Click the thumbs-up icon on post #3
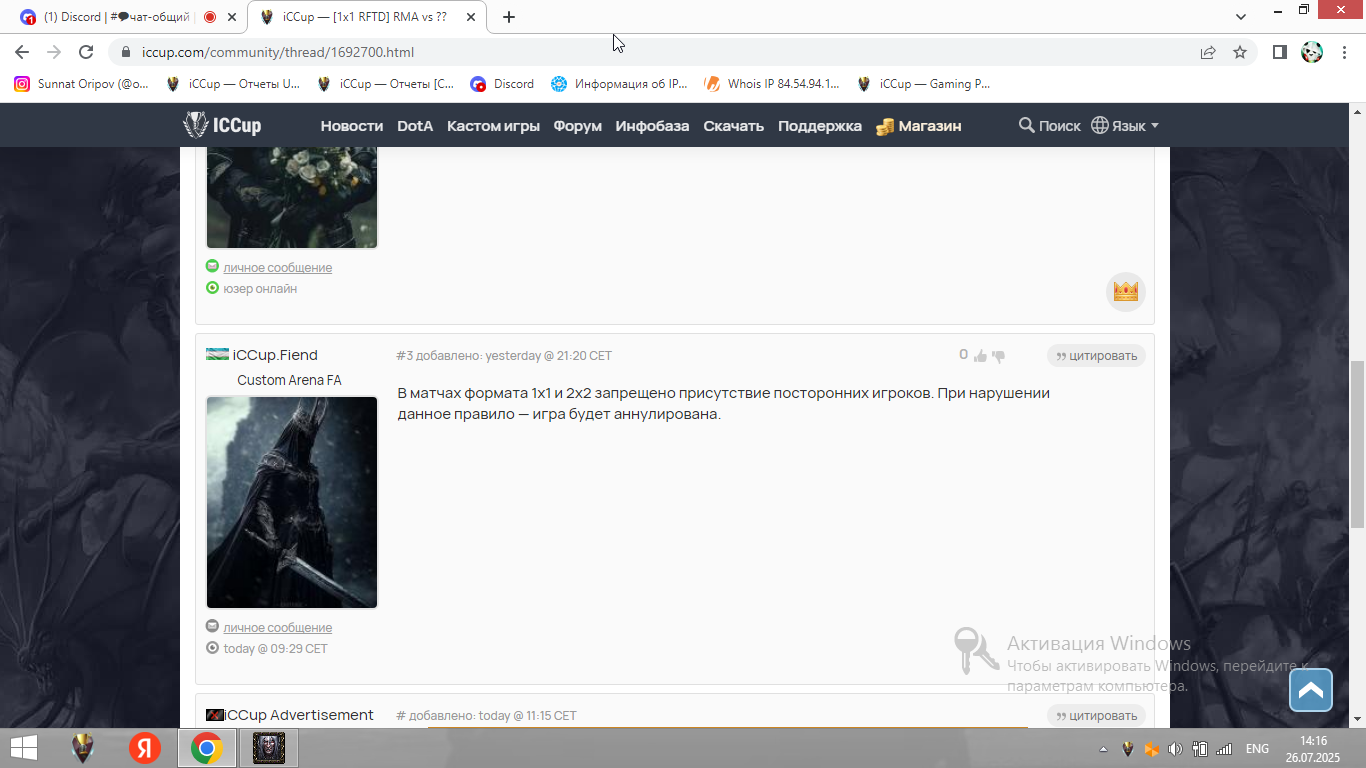 (x=980, y=355)
